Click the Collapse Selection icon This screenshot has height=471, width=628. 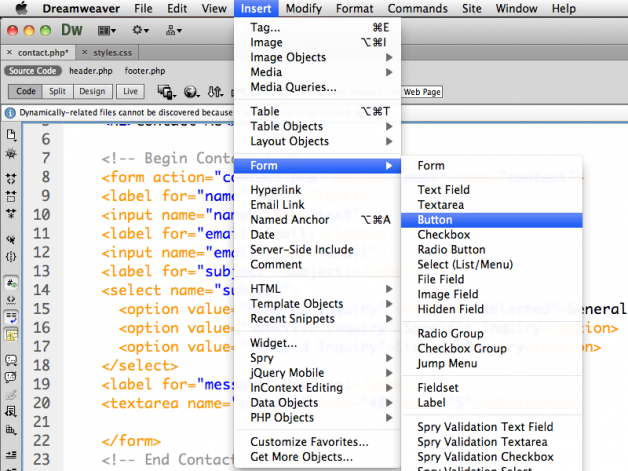click(11, 196)
